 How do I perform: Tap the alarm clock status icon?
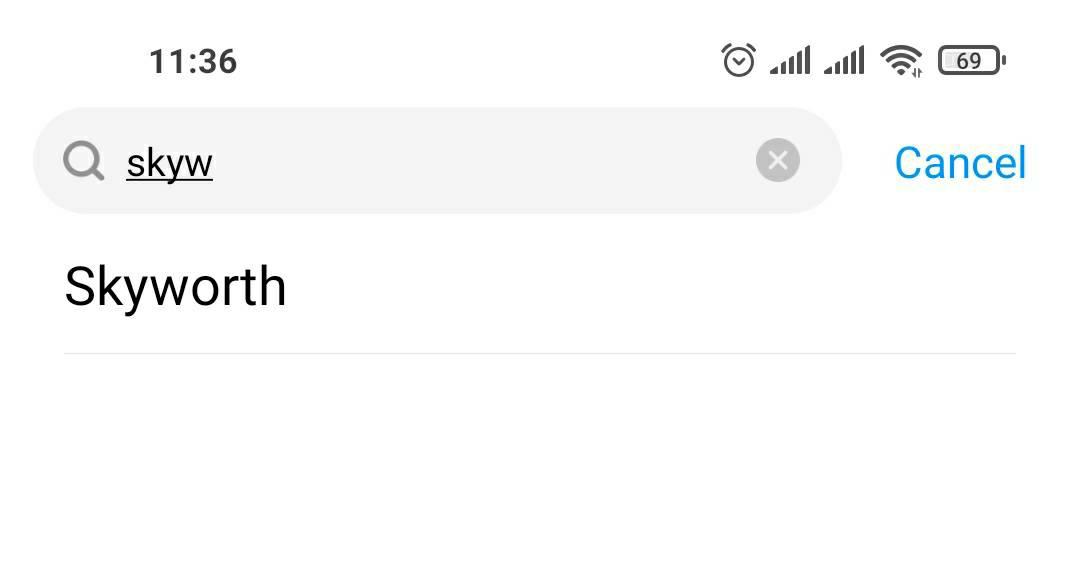[x=738, y=60]
